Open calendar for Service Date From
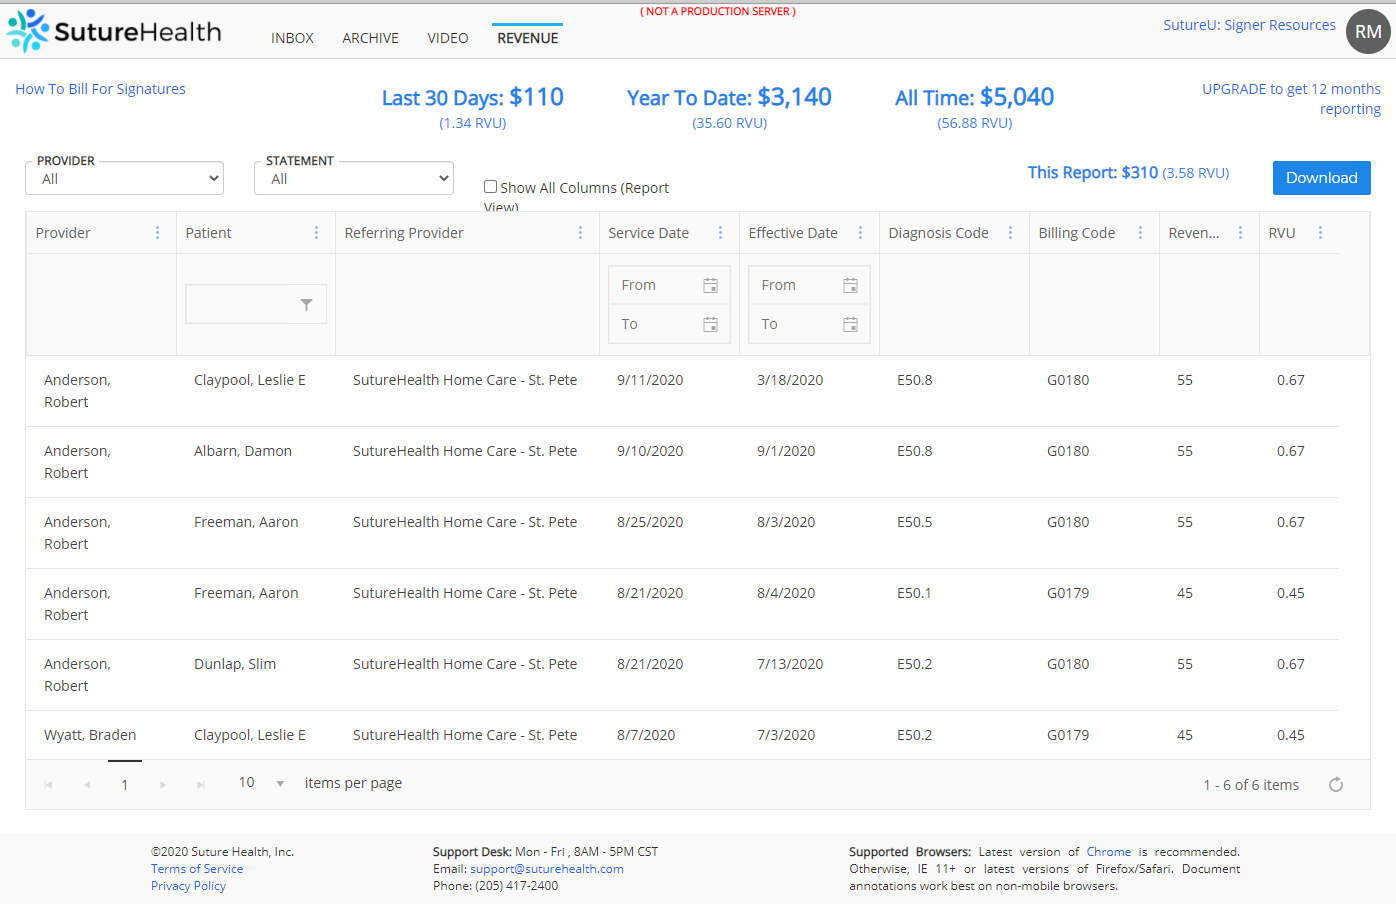This screenshot has width=1396, height=908. click(710, 286)
